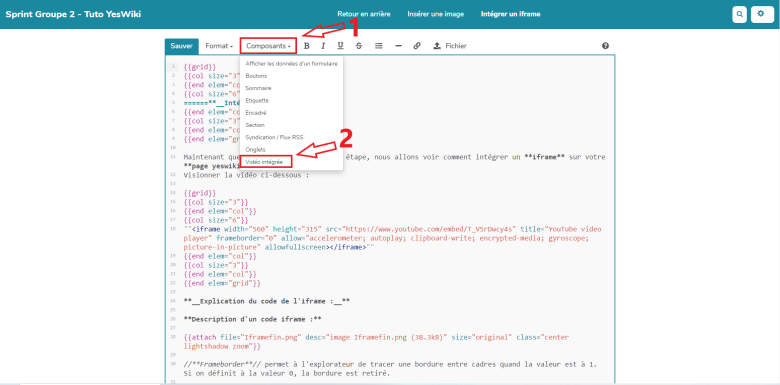Image resolution: width=780 pixels, height=385 pixels.
Task: Go to Retour en arrière link
Action: click(364, 14)
